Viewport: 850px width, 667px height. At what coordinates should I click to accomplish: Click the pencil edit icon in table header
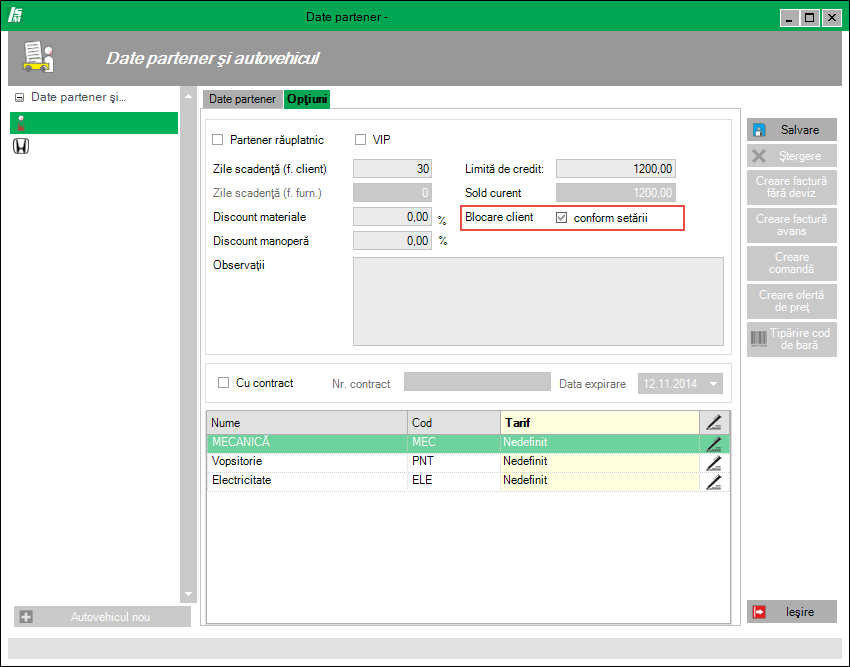(x=714, y=422)
